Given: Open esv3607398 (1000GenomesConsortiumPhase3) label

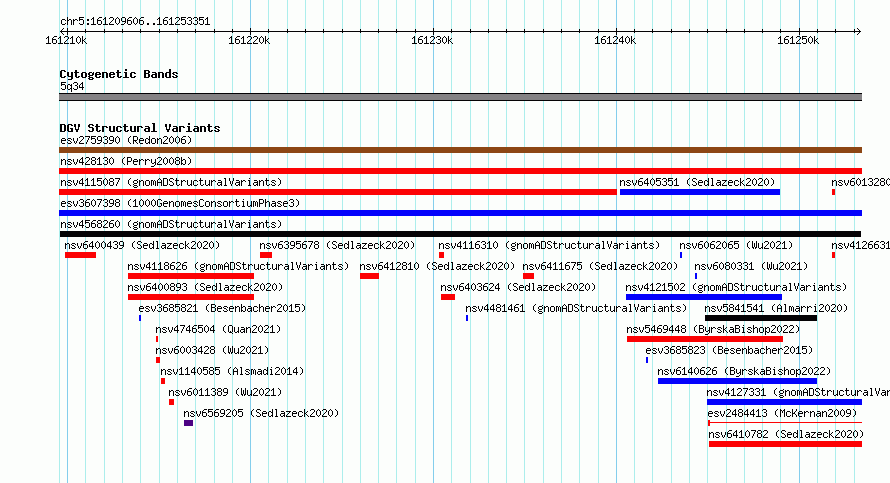Looking at the screenshot, I should click(180, 203).
